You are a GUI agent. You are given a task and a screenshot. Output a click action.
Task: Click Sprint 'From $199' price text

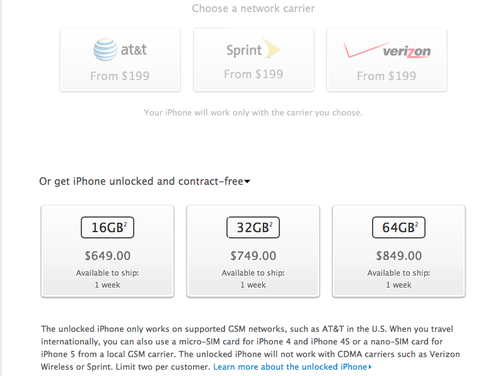point(254,74)
